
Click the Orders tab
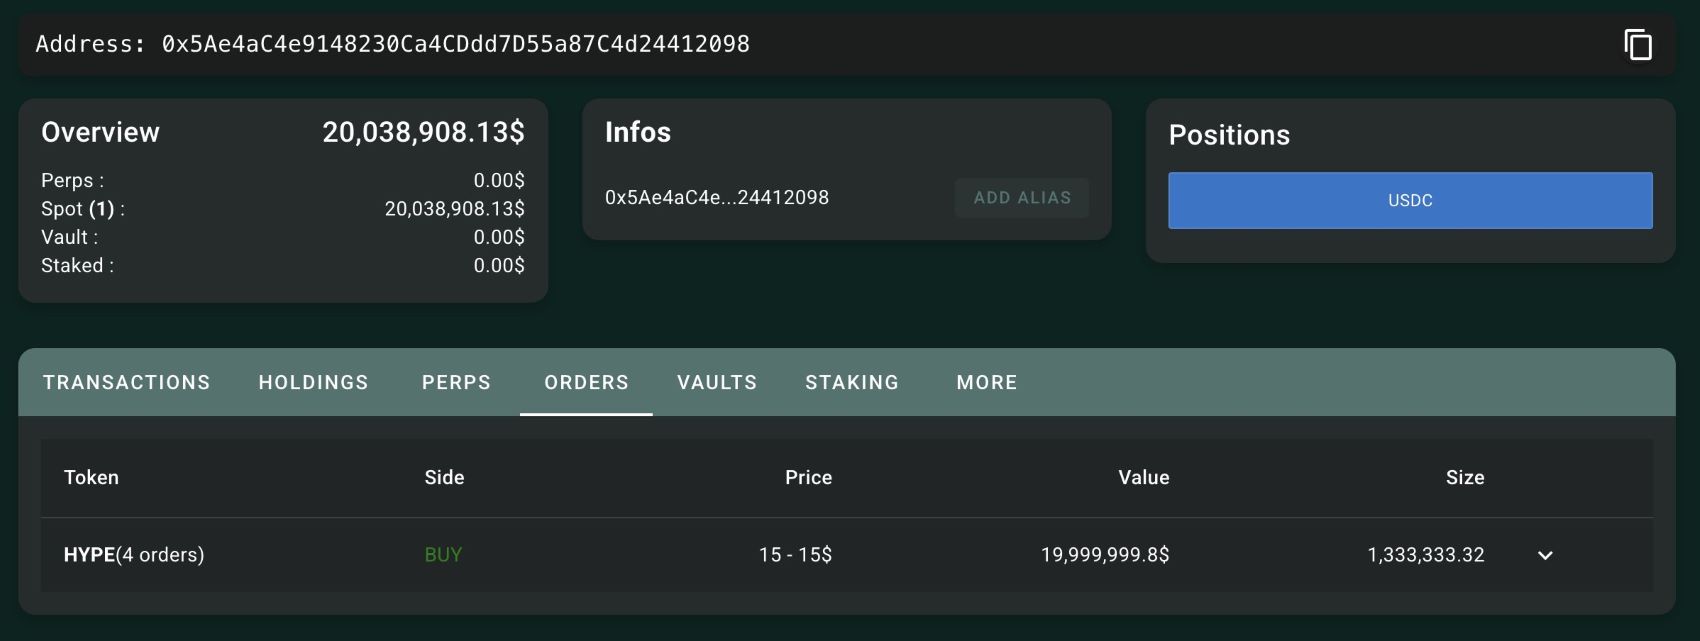tap(586, 382)
